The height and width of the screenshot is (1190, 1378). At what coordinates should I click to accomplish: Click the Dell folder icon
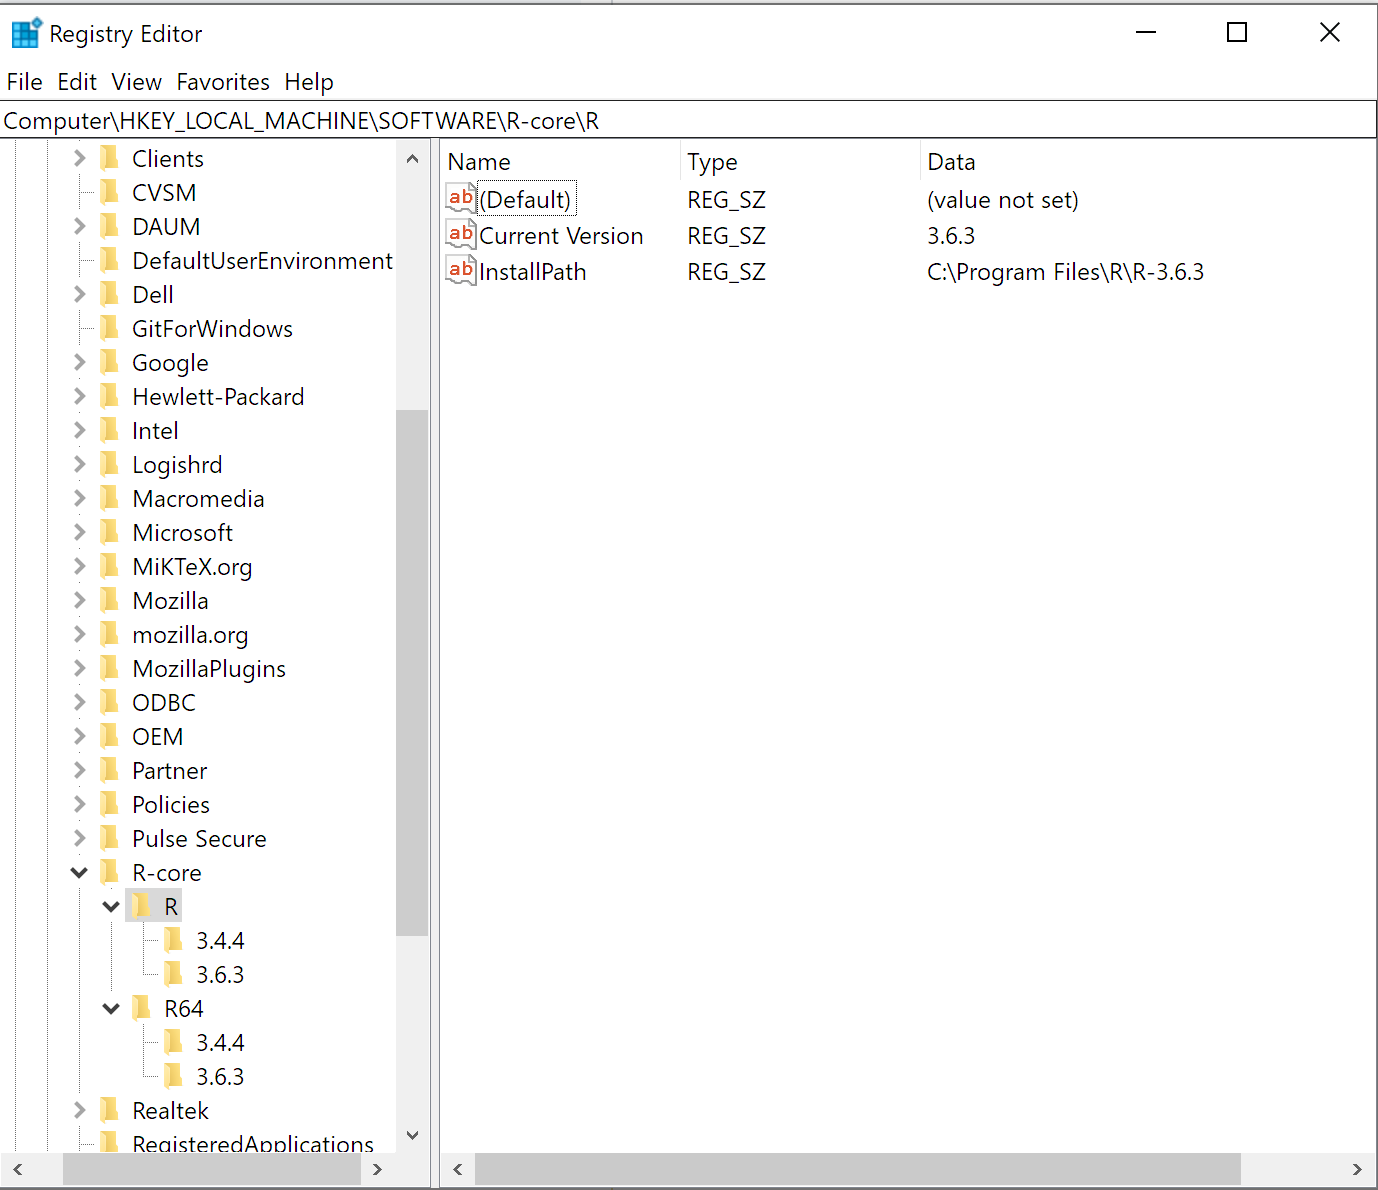(x=110, y=294)
